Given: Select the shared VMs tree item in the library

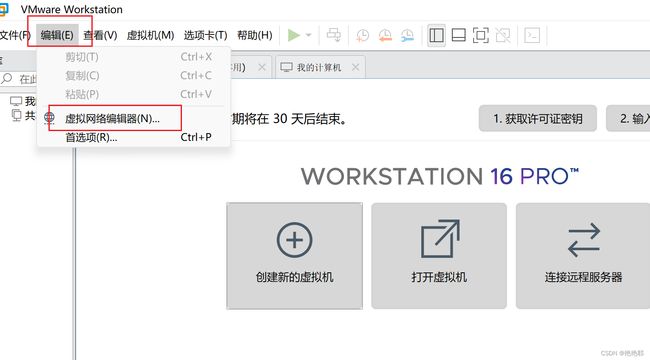Looking at the screenshot, I should click(x=23, y=115).
